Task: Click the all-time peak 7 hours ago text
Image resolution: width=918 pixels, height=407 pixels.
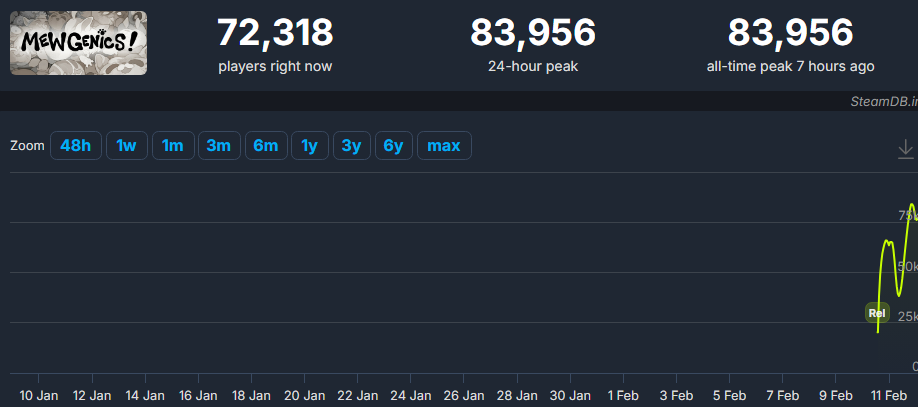Action: click(x=790, y=66)
